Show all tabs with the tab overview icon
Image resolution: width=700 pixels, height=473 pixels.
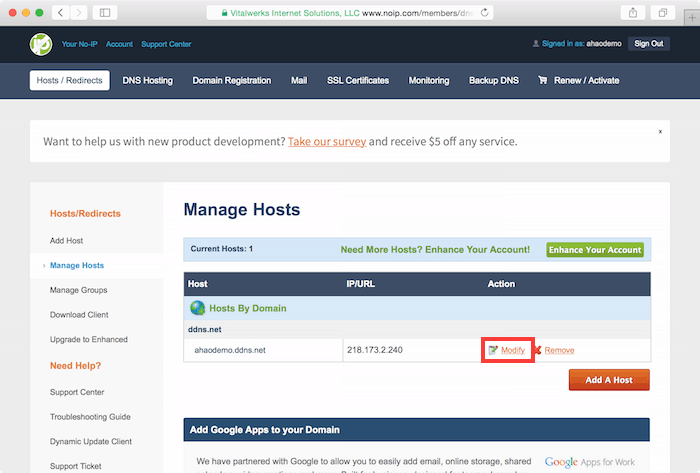(x=663, y=12)
